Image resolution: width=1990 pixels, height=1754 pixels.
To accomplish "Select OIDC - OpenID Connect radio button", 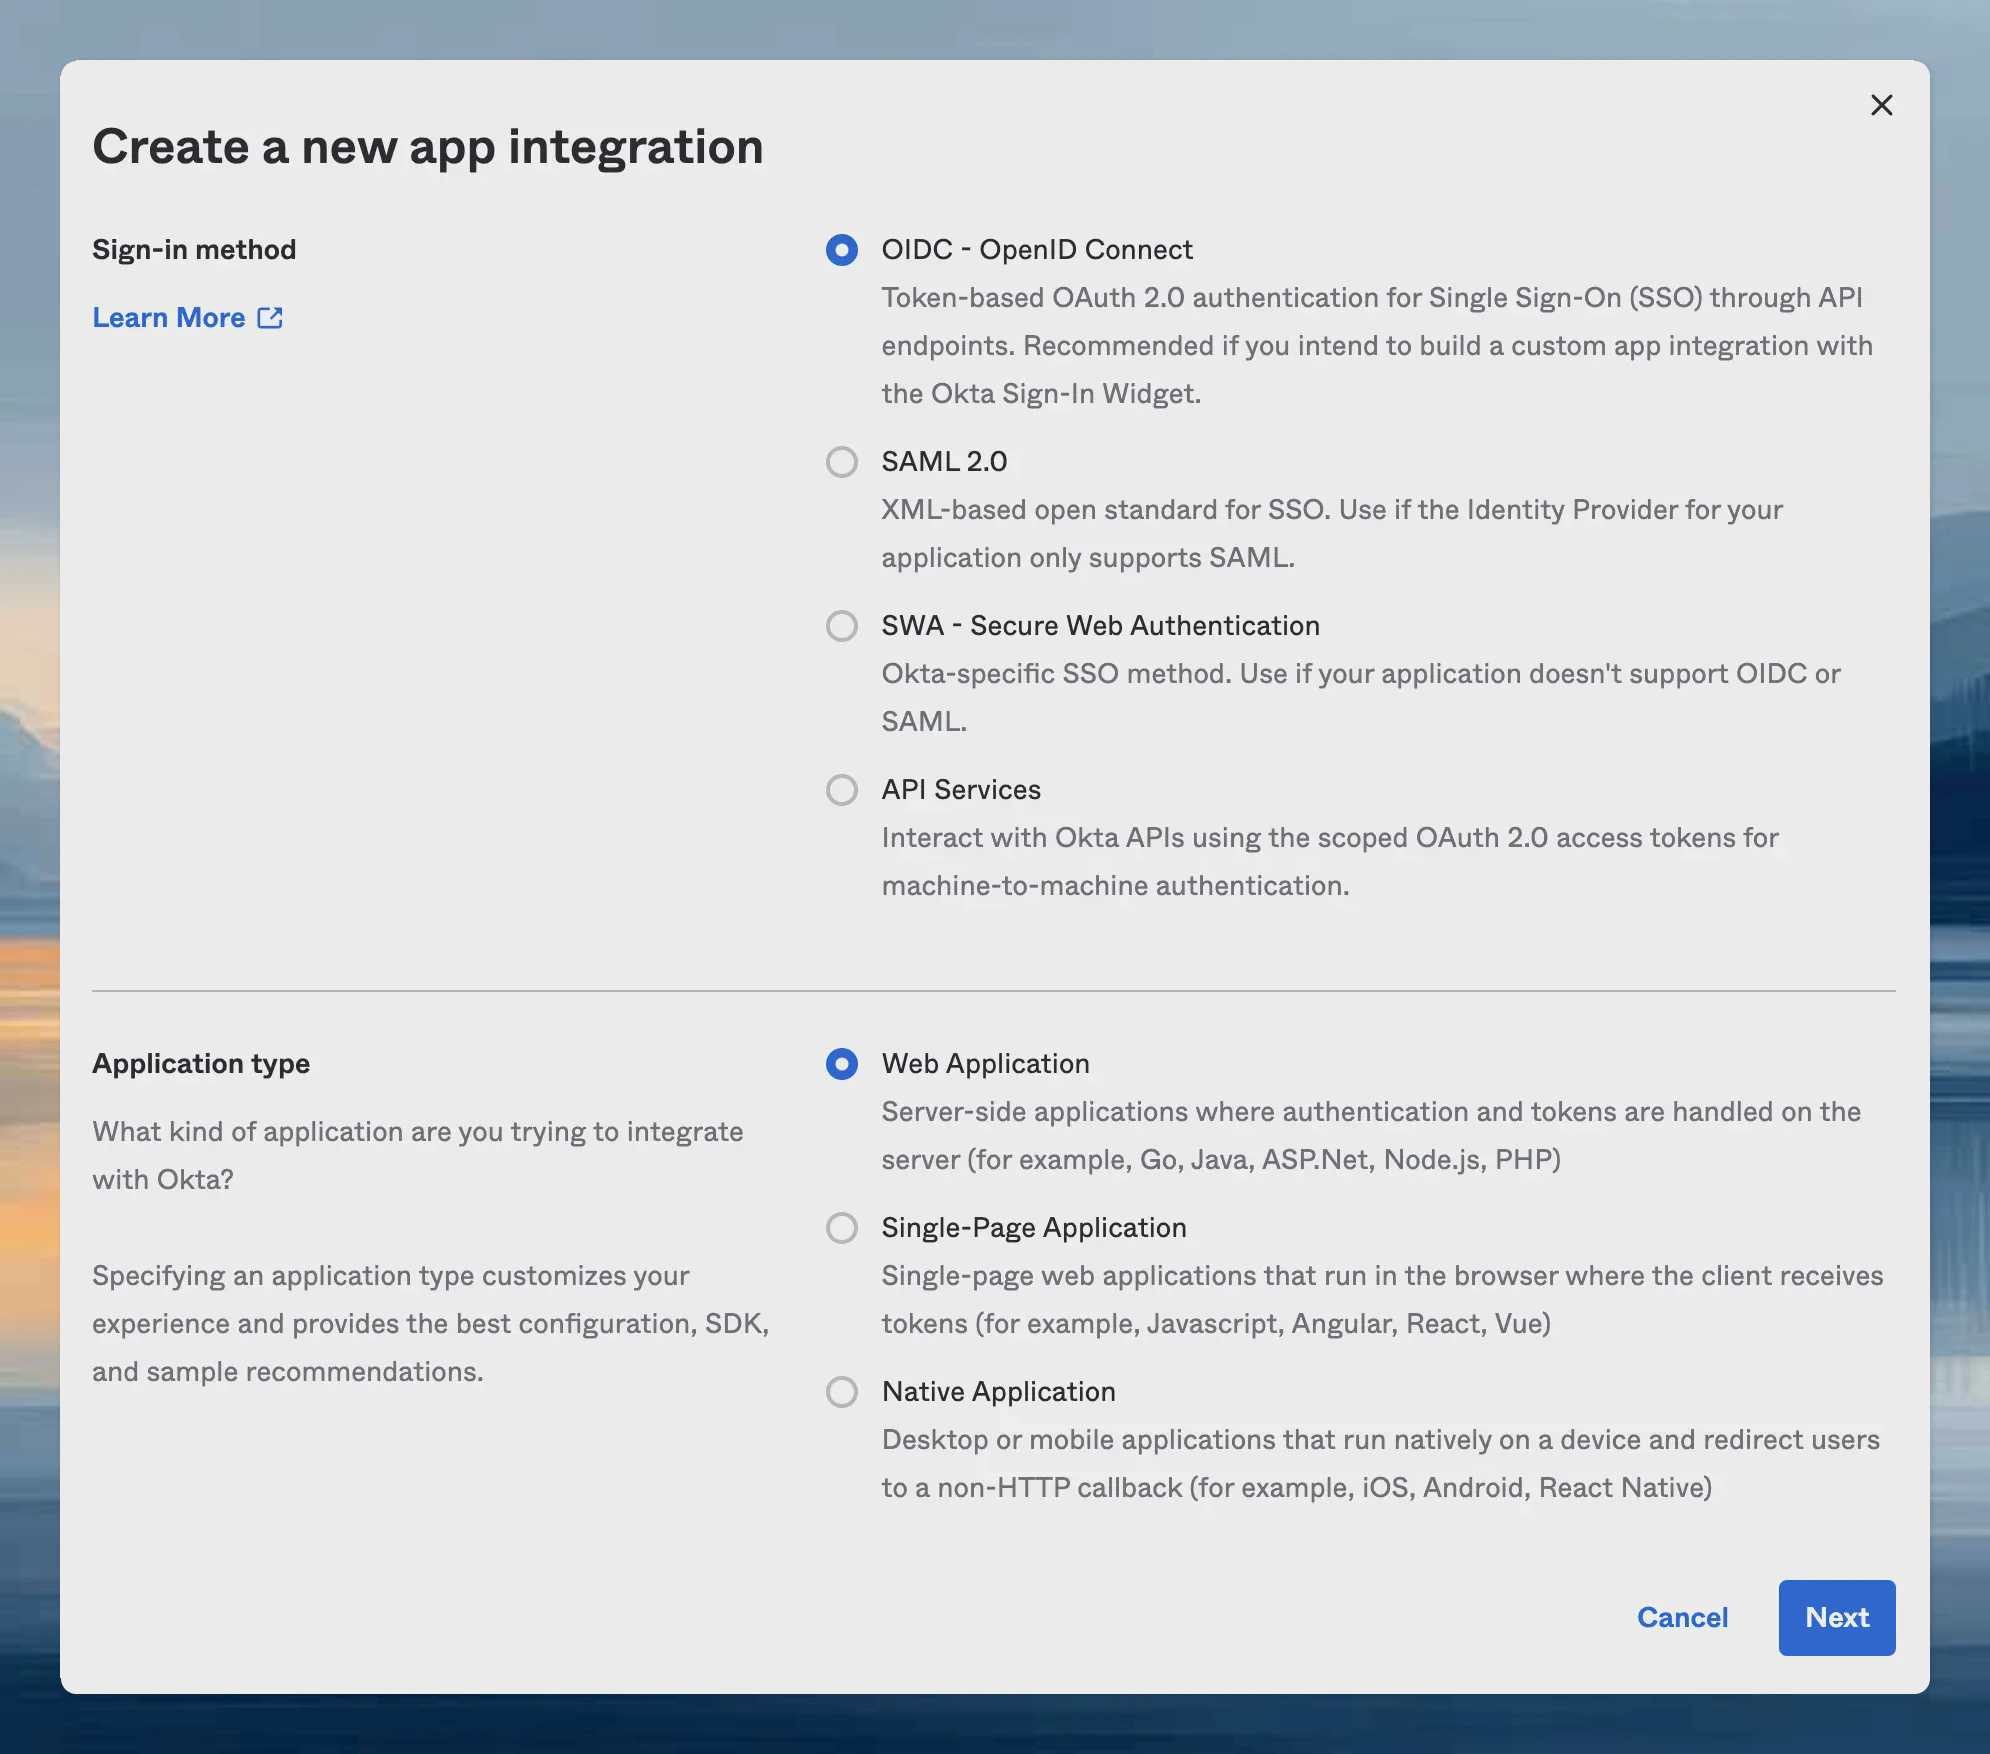I will tap(841, 250).
